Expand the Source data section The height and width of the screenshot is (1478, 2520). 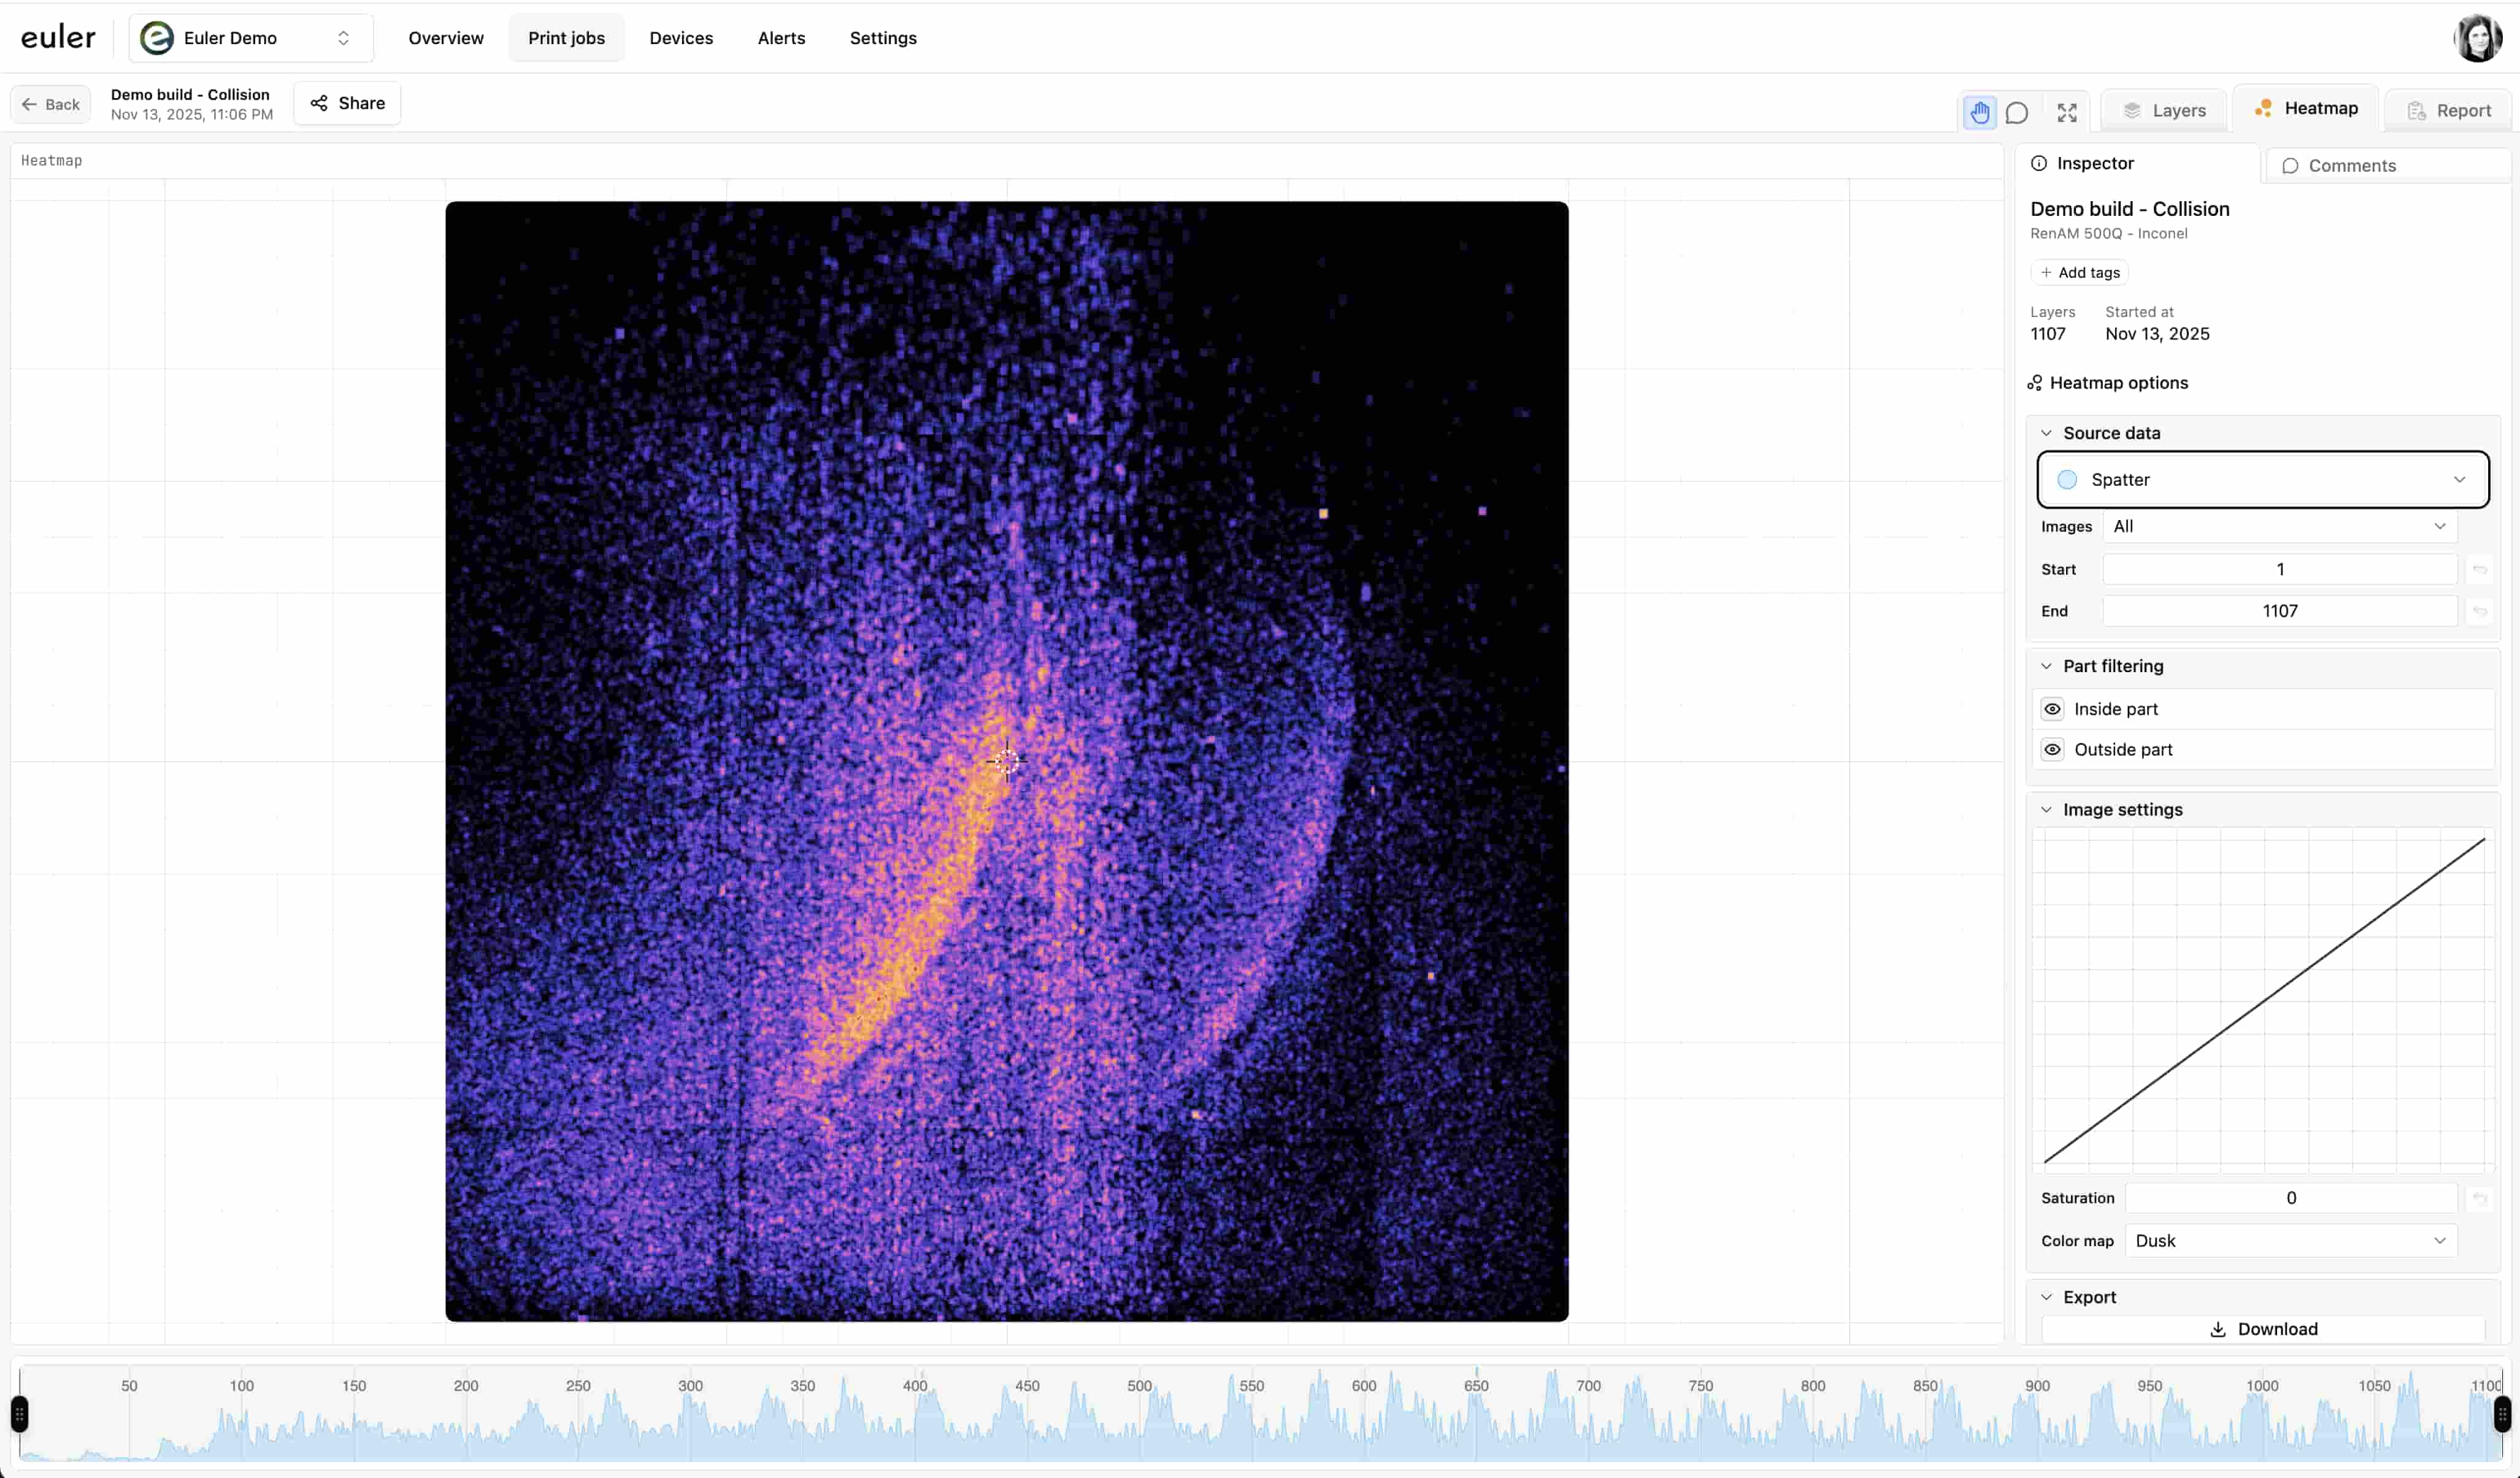pos(2047,432)
